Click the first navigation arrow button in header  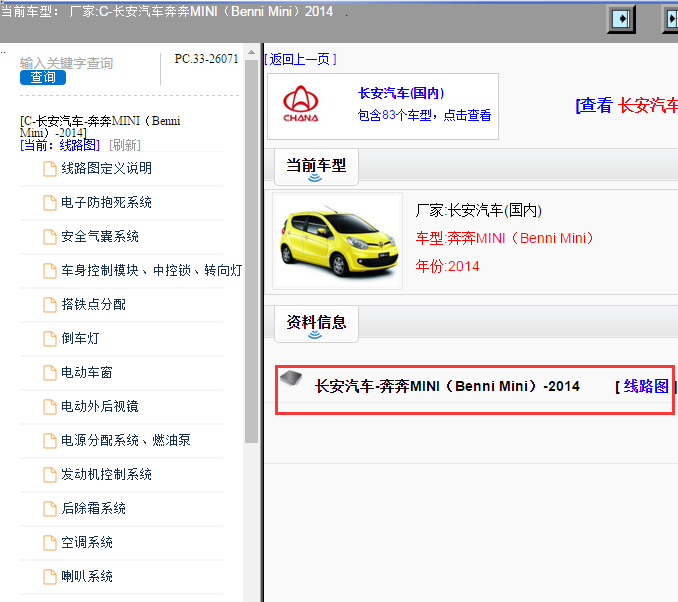click(621, 19)
